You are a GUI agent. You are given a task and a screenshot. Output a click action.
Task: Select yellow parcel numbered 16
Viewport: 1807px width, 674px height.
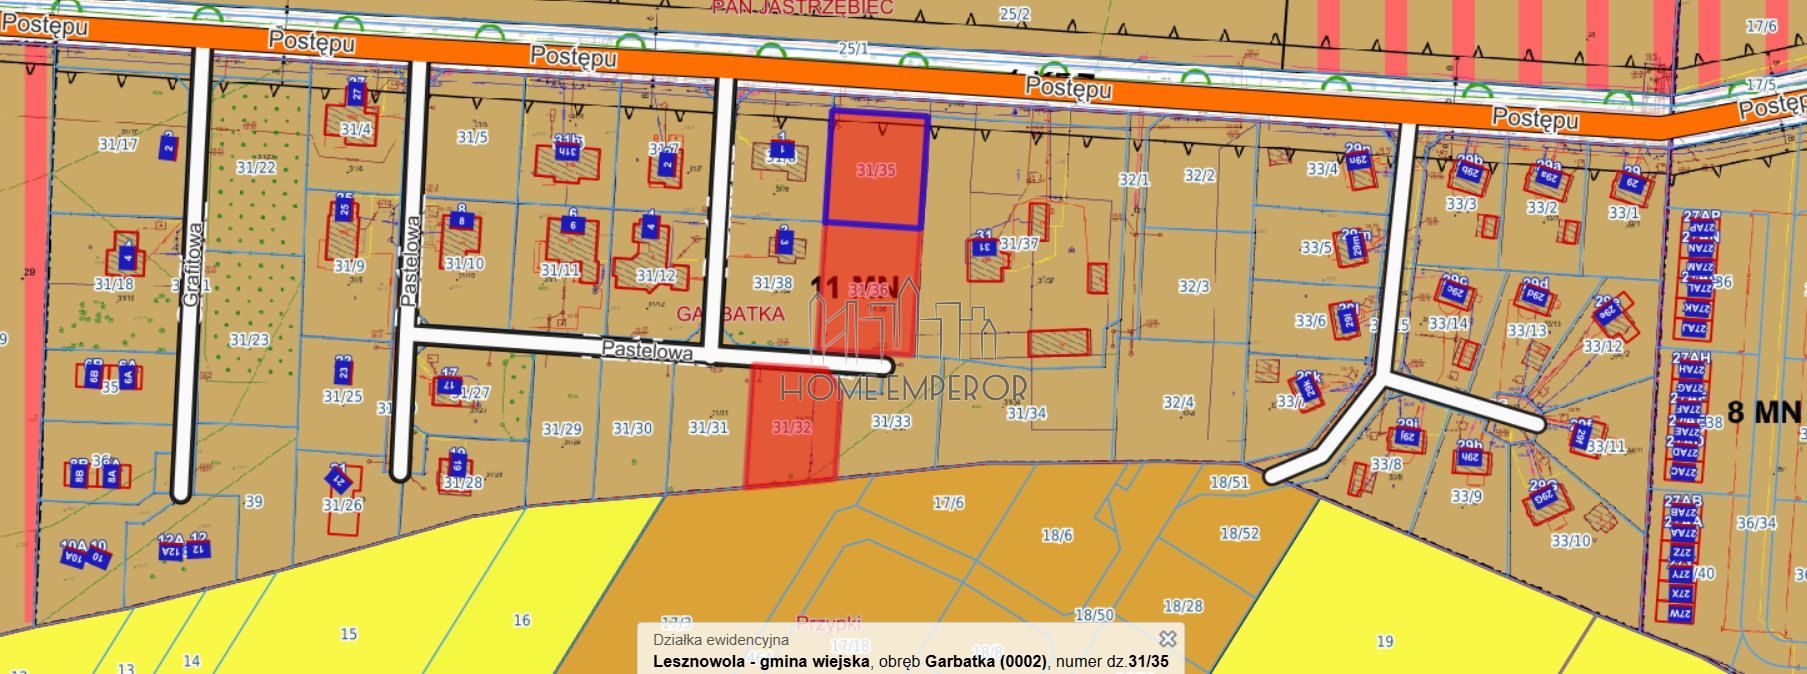[522, 620]
